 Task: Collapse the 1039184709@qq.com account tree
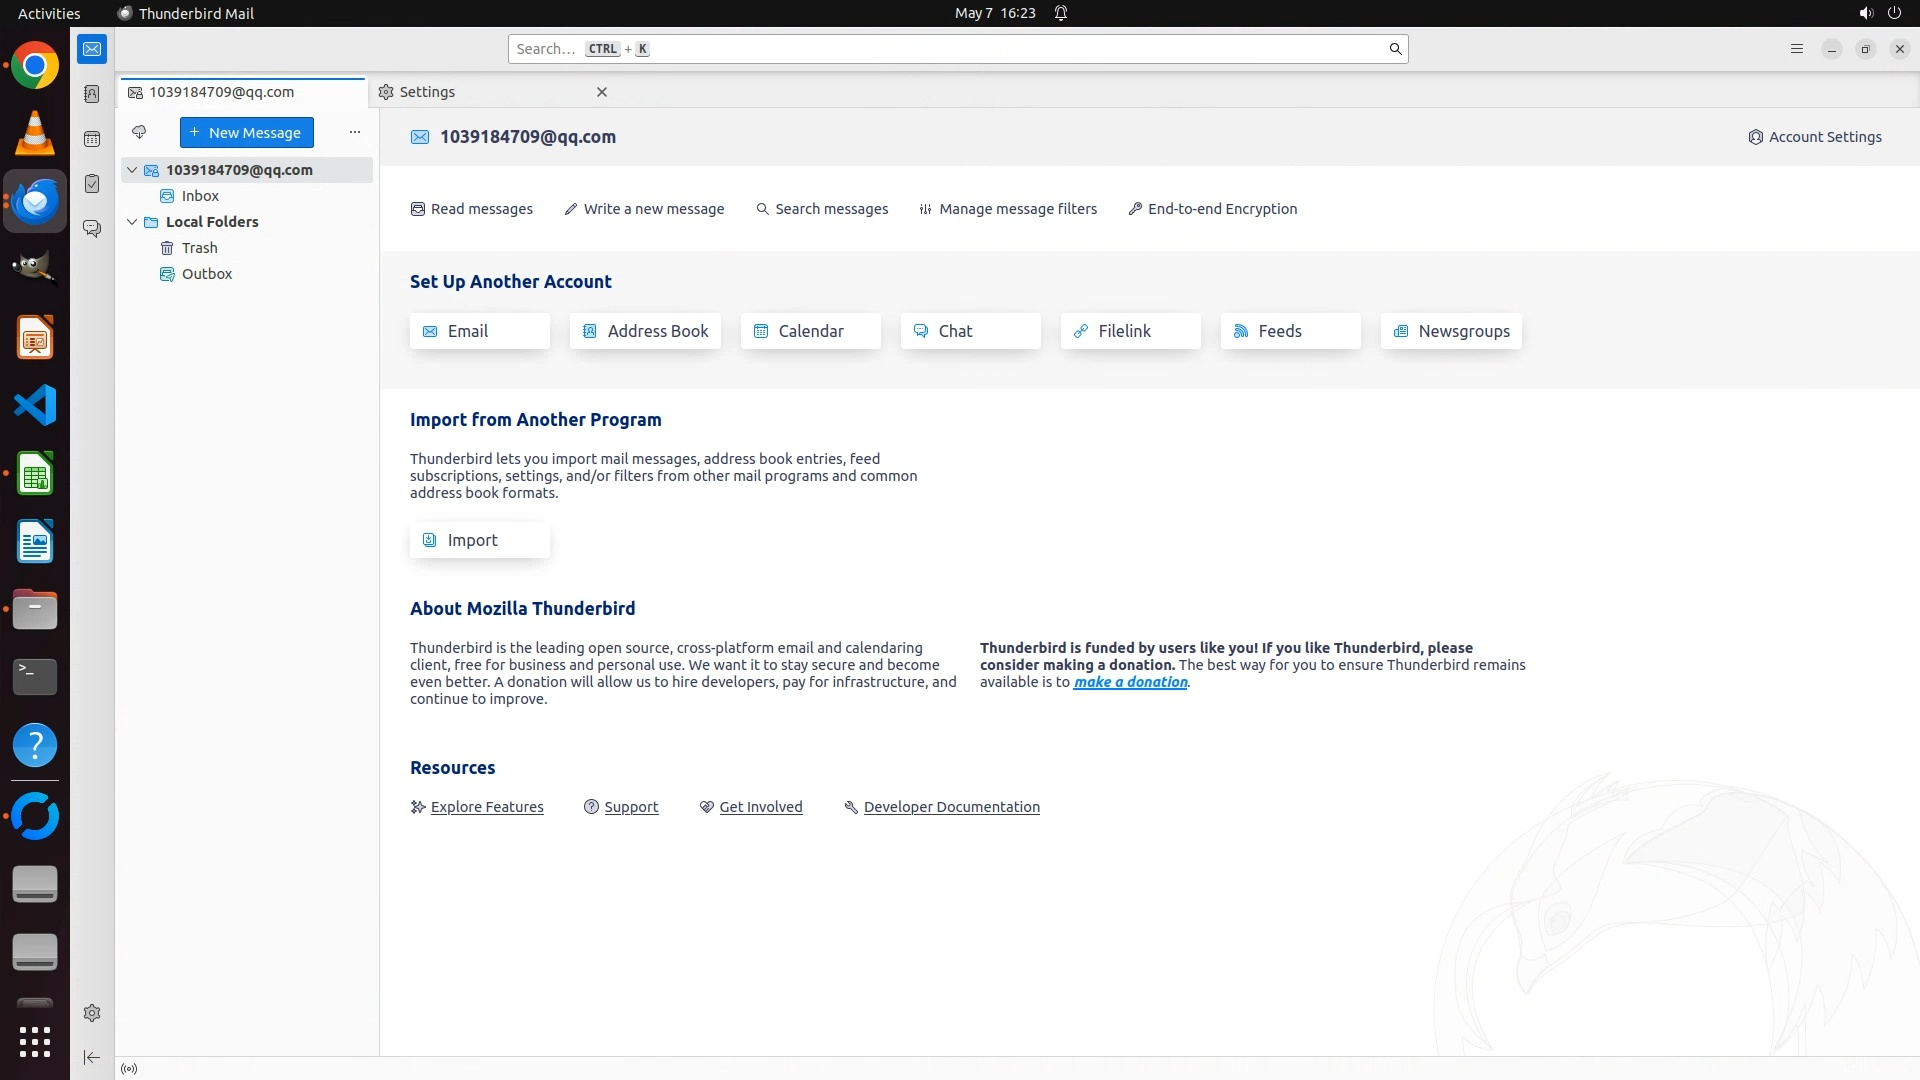132,170
